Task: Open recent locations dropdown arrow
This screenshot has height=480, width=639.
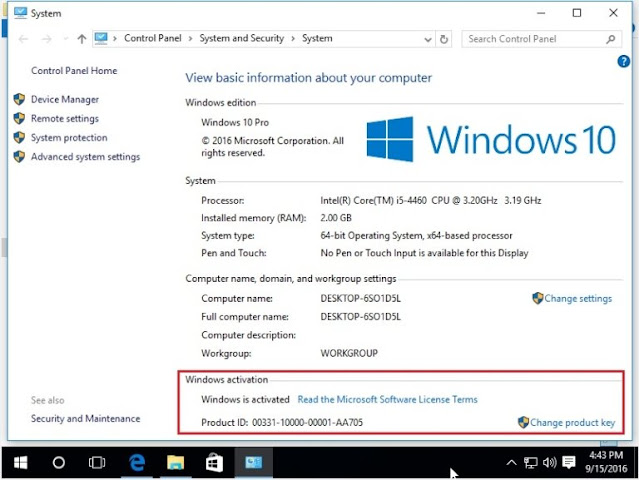Action: [x=66, y=39]
